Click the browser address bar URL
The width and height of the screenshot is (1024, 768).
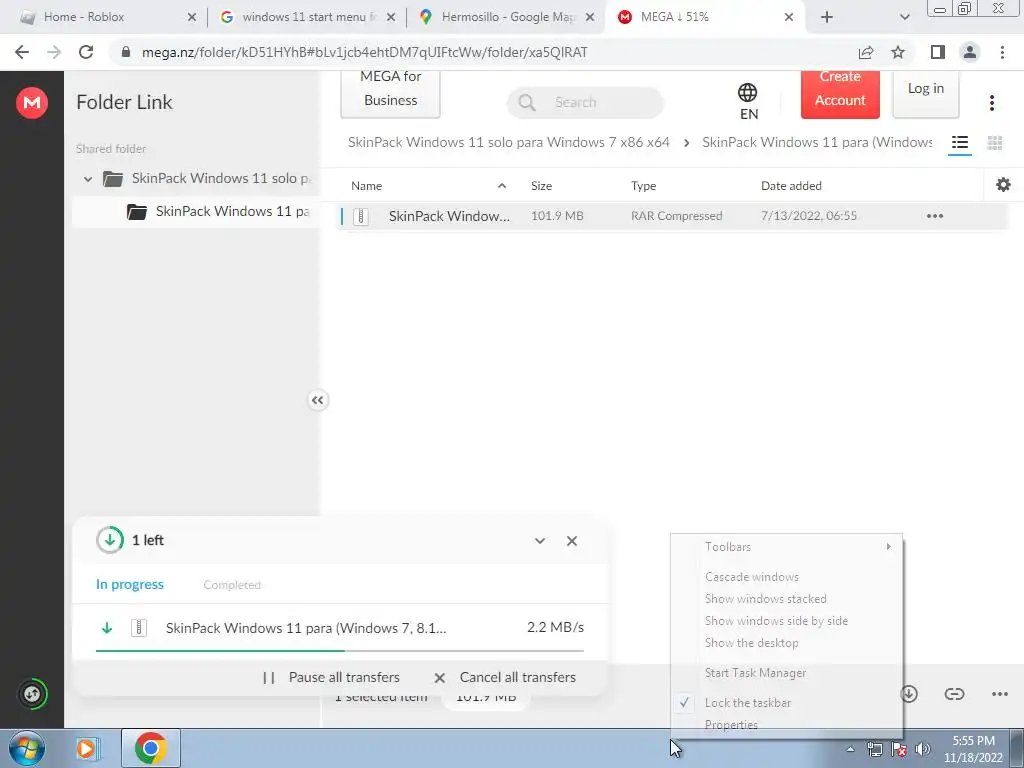tap(364, 52)
